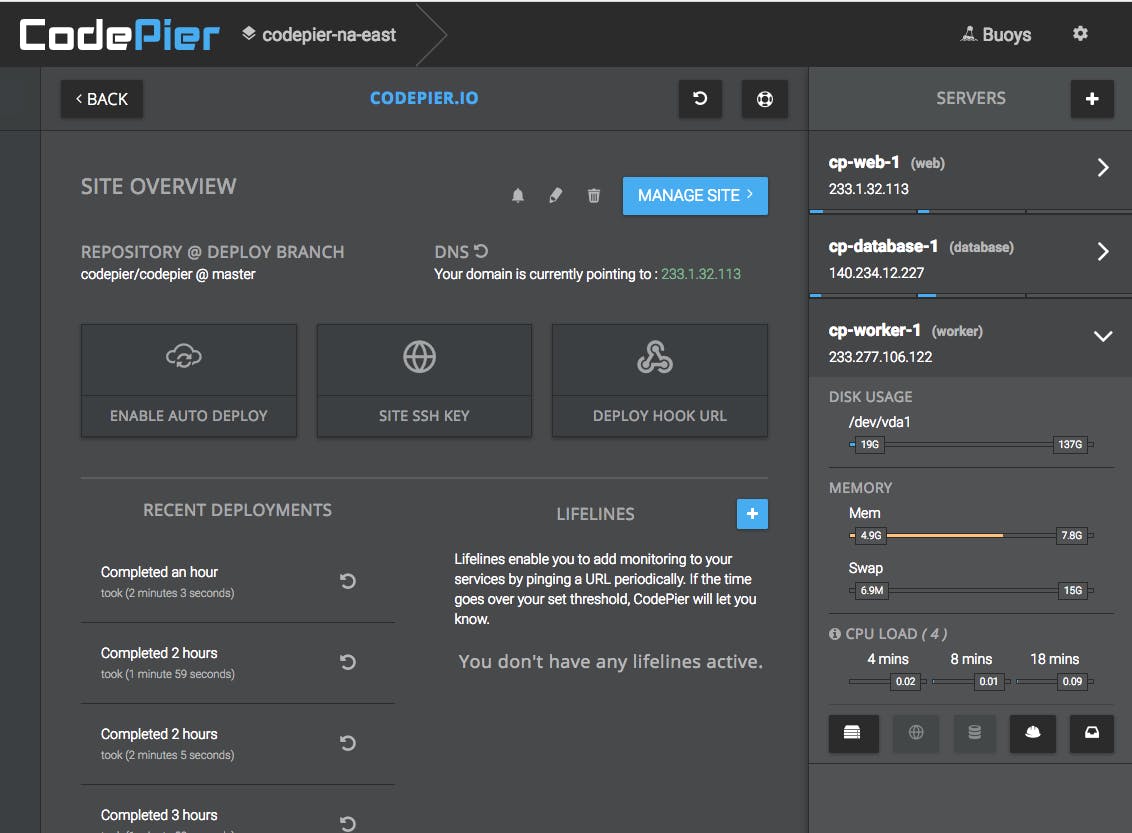Screen dimensions: 1132x833
Task: Open the CODEPIER.IO site title link
Action: point(424,98)
